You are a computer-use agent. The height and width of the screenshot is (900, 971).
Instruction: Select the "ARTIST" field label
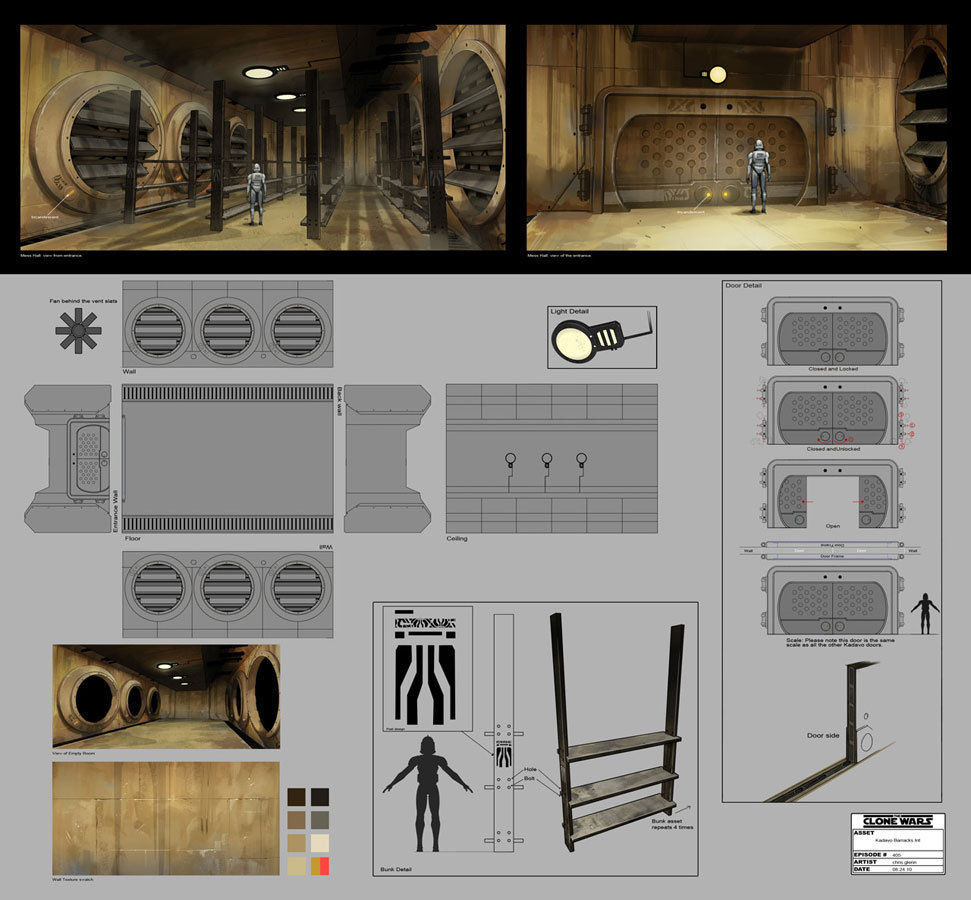point(865,862)
